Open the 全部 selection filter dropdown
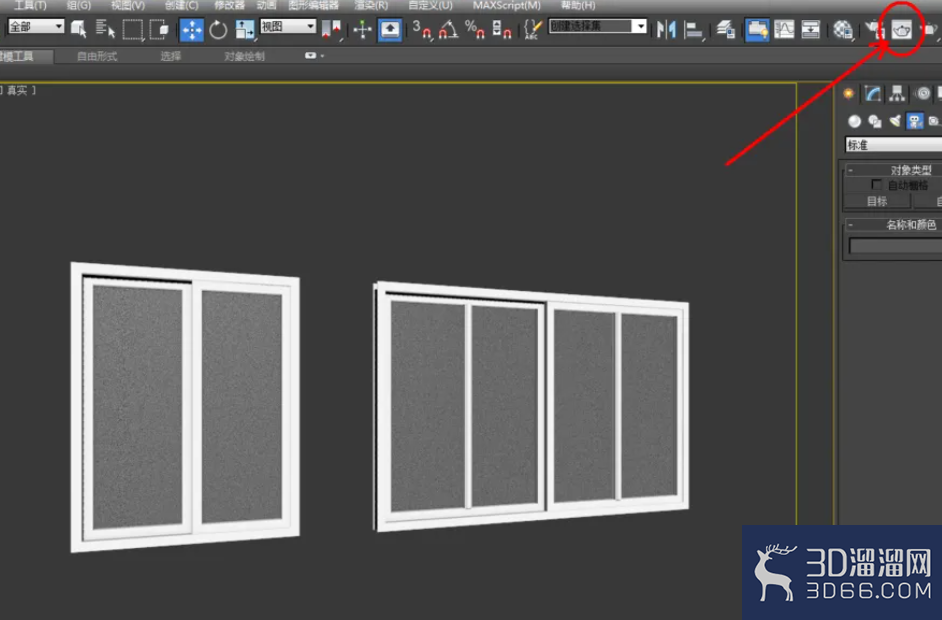Viewport: 942px width, 620px height. pyautogui.click(x=36, y=26)
